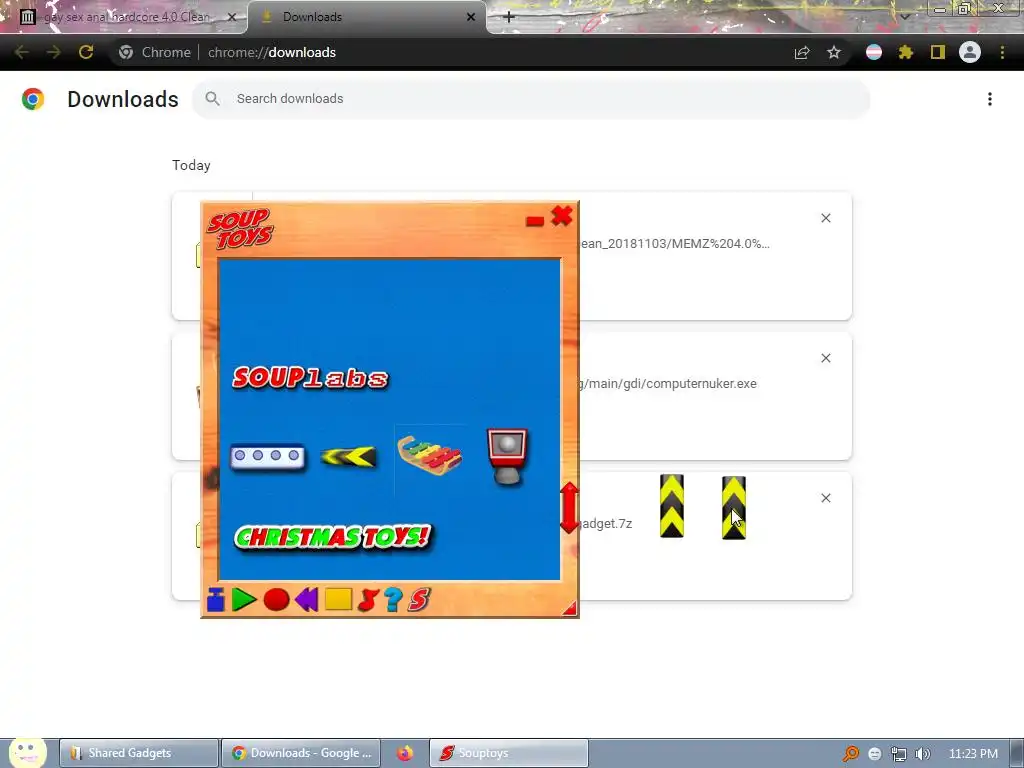The height and width of the screenshot is (768, 1024).
Task: Select the blue dotted rail toy
Action: [x=268, y=456]
